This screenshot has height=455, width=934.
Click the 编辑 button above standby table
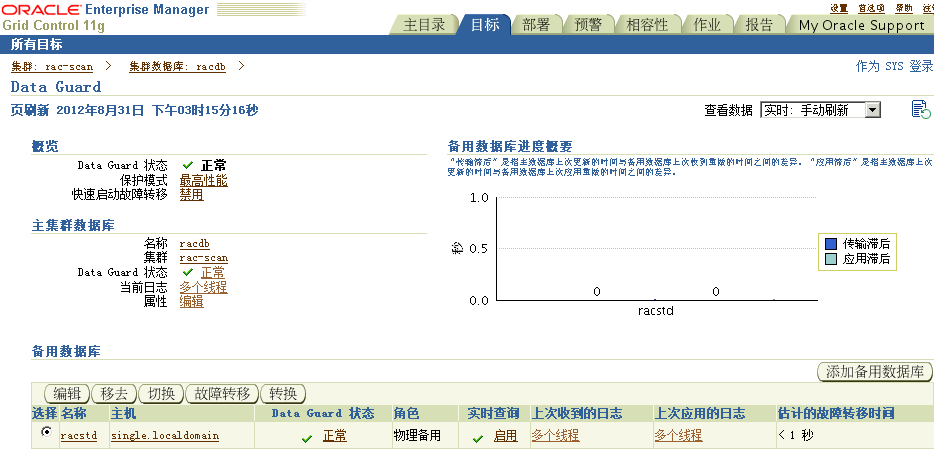(67, 394)
